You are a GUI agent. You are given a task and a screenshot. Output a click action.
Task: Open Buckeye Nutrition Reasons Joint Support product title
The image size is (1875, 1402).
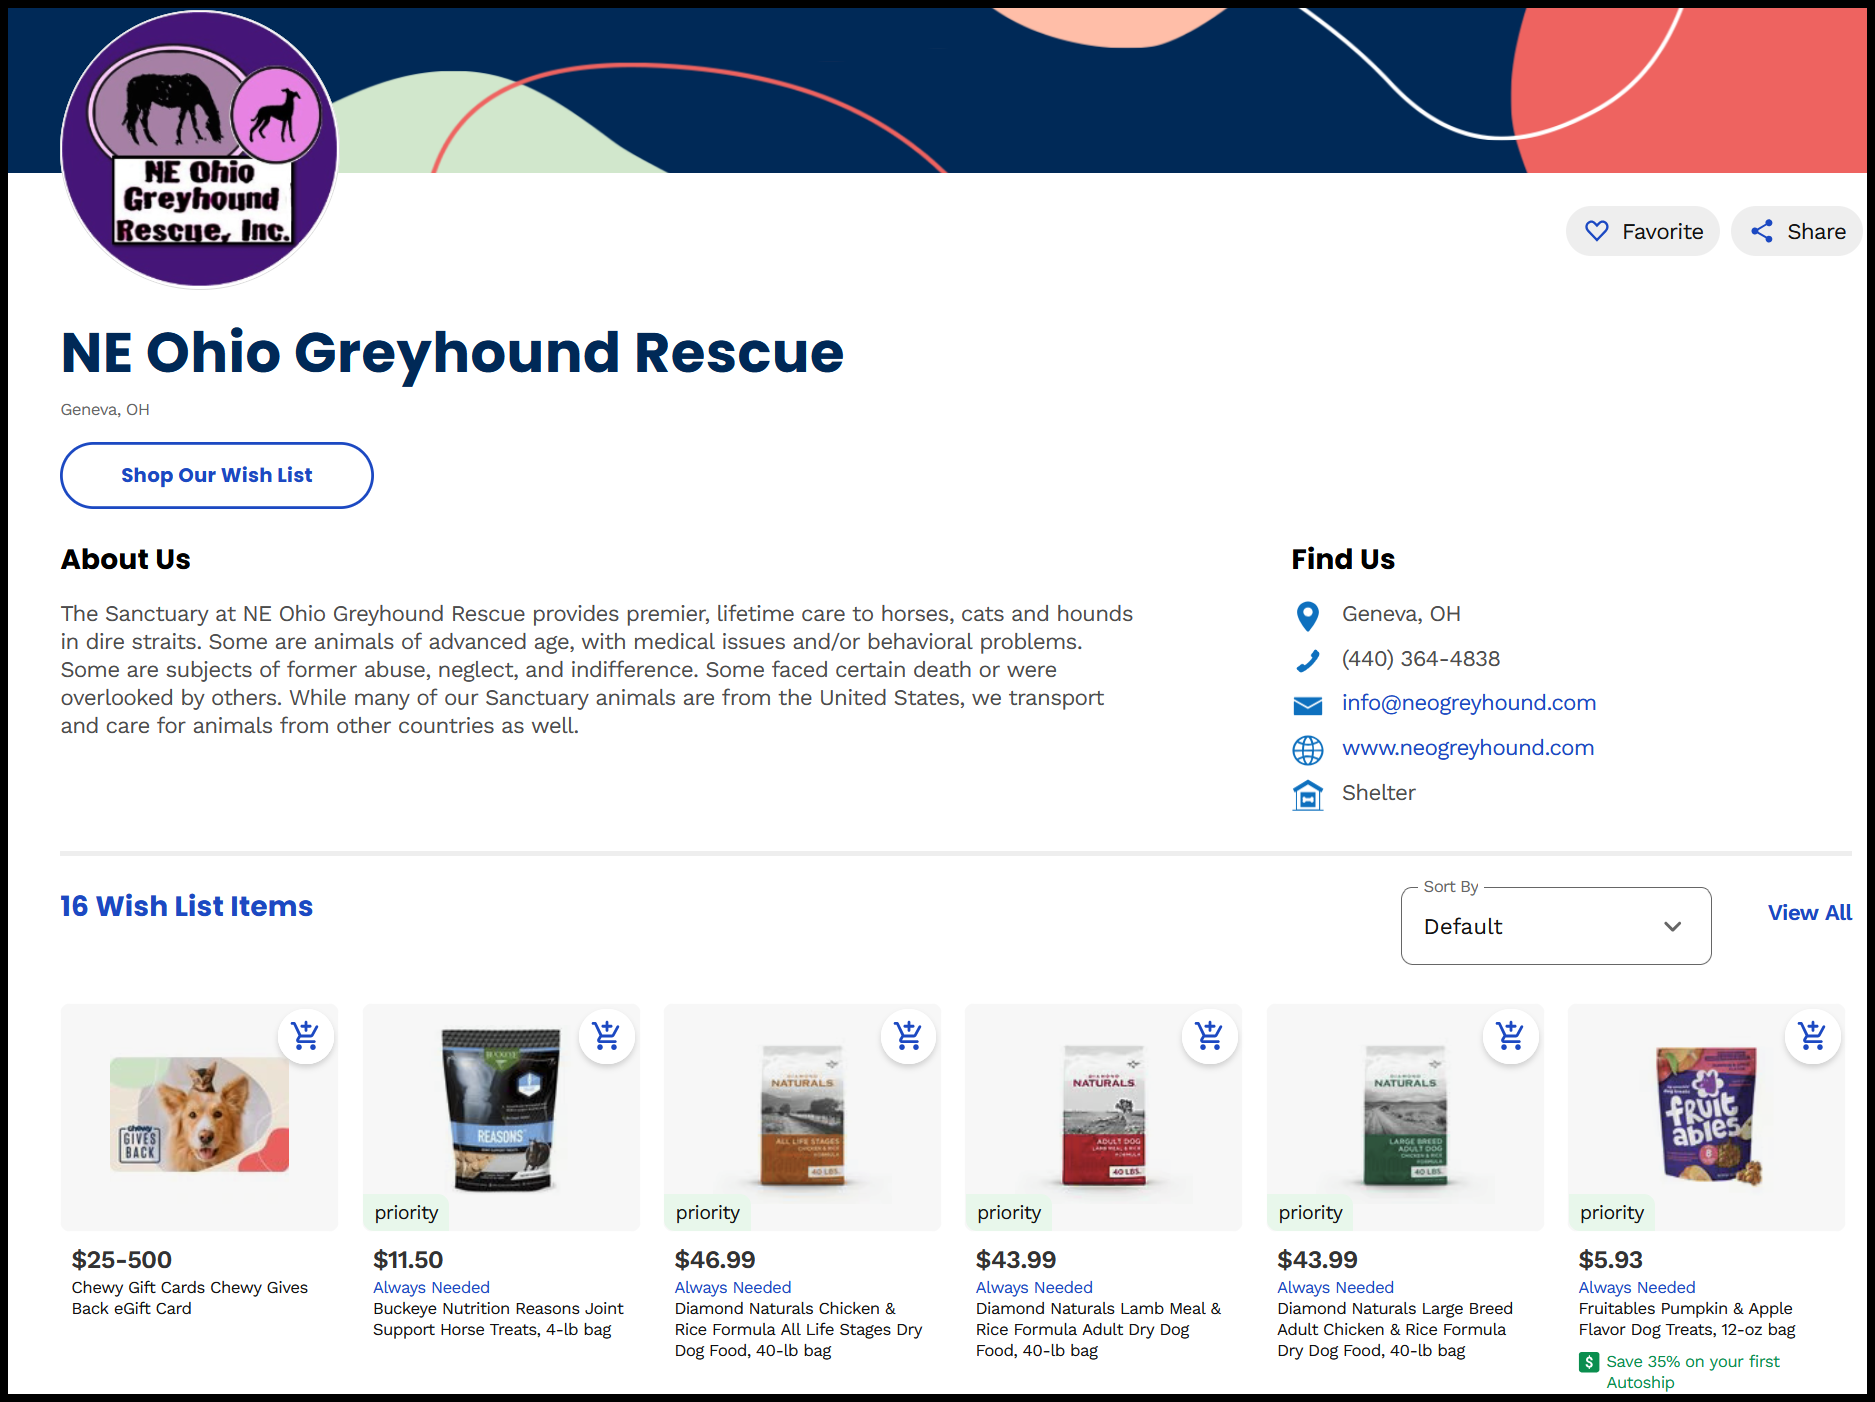tap(498, 1319)
